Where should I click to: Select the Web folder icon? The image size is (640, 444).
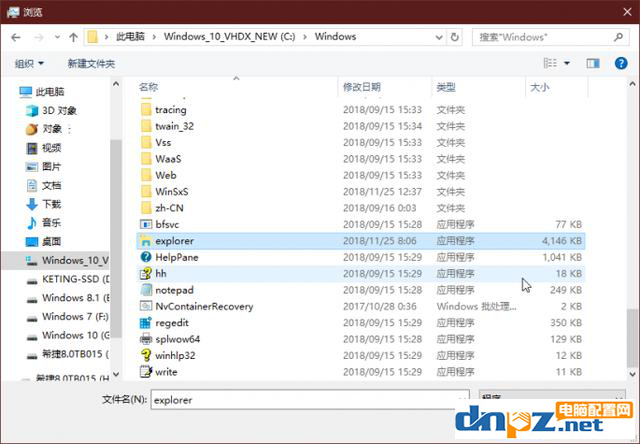(x=146, y=175)
